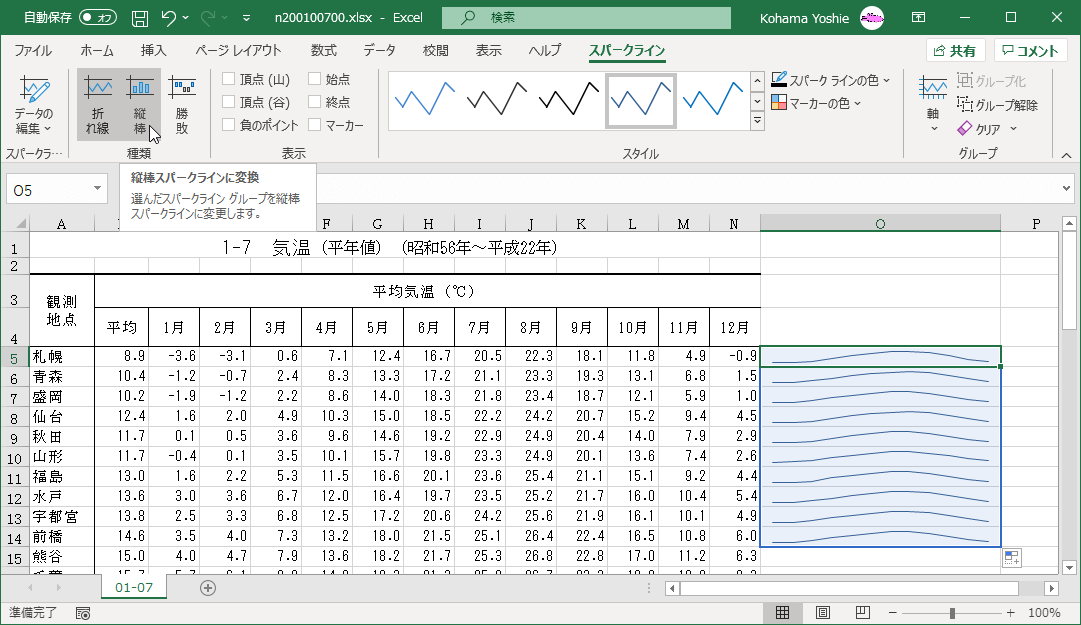This screenshot has width=1081, height=625.
Task: Select the 勝敗 win/loss sparkline type
Action: [x=182, y=104]
